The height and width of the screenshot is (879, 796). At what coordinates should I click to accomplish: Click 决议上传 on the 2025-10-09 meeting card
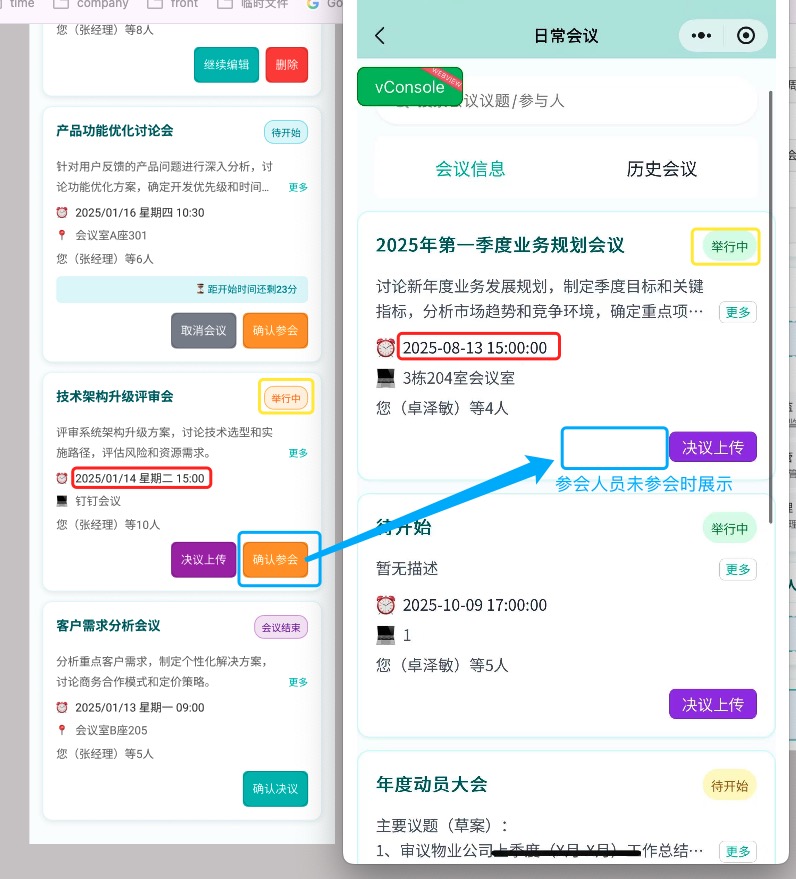(x=712, y=704)
